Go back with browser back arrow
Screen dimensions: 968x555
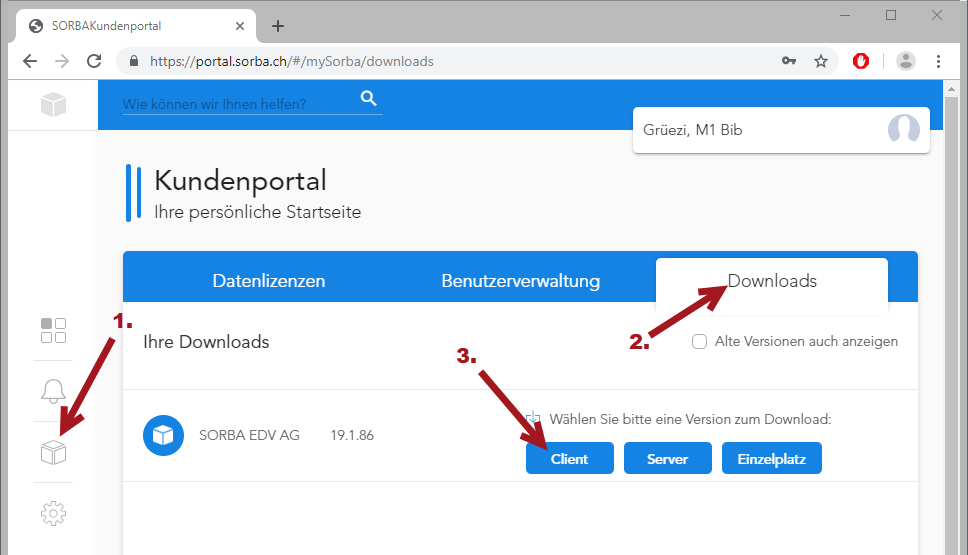click(x=30, y=61)
